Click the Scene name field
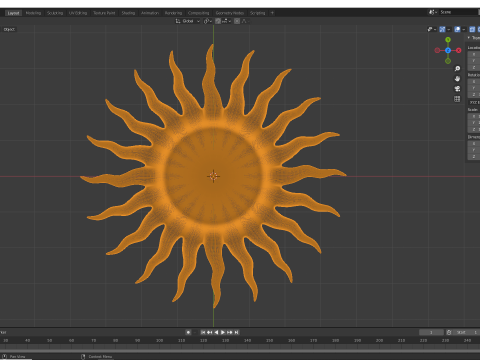Image resolution: width=480 pixels, height=360 pixels. [x=459, y=12]
